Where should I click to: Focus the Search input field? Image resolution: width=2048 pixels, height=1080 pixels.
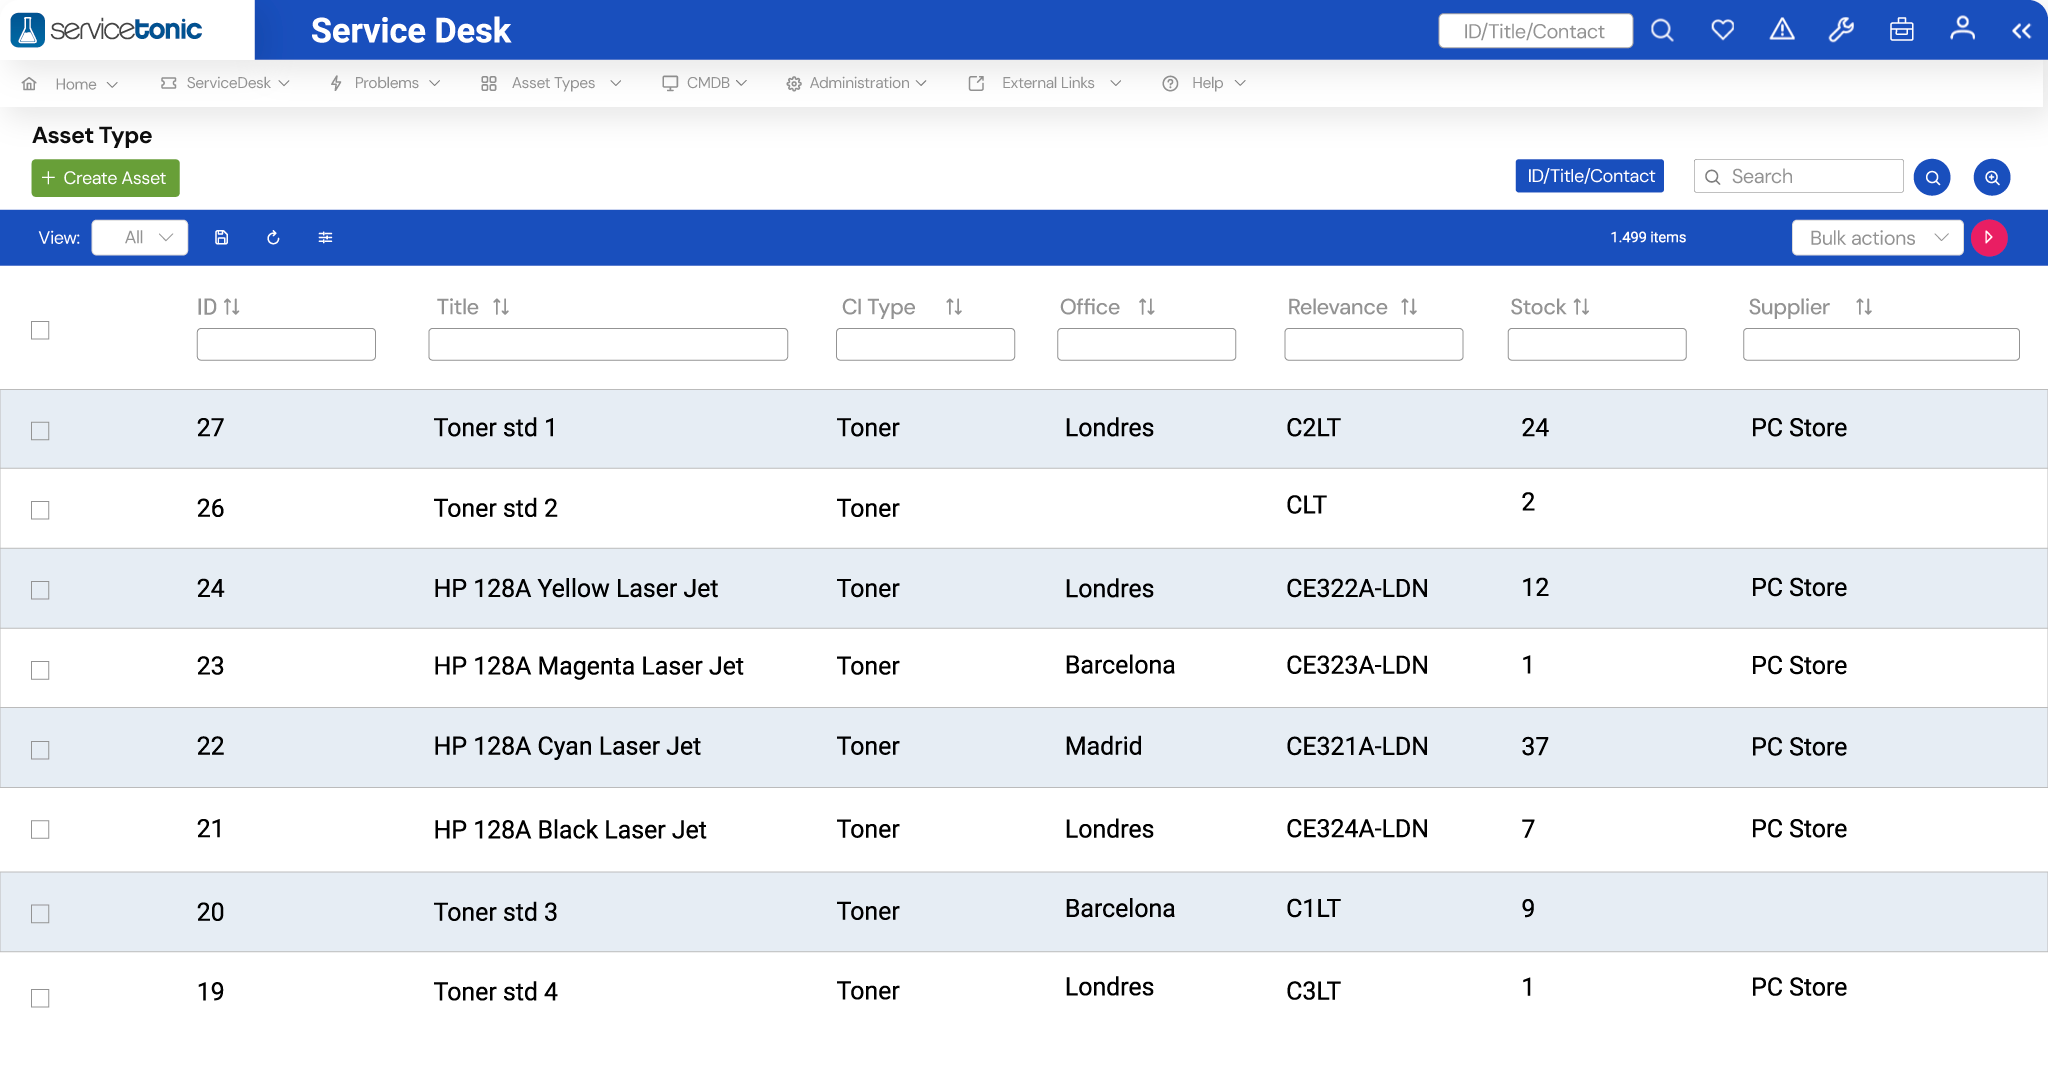click(x=1798, y=177)
